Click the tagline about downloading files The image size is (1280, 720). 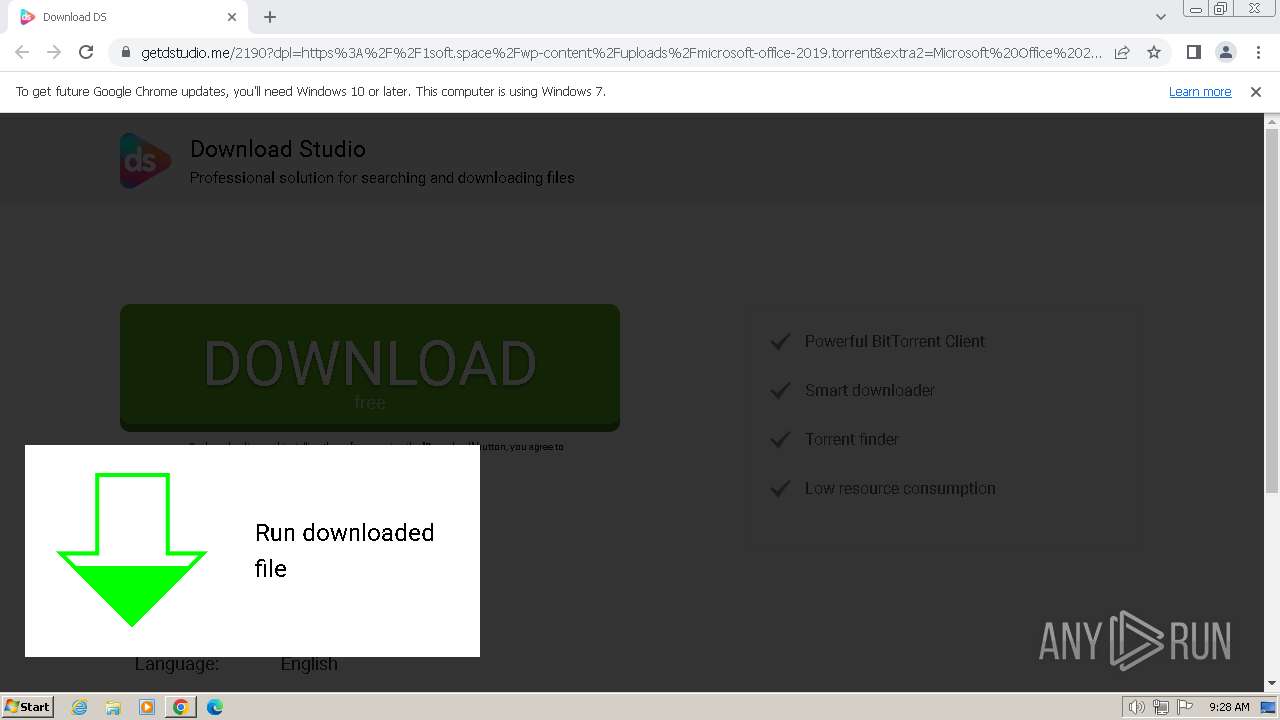click(x=382, y=178)
